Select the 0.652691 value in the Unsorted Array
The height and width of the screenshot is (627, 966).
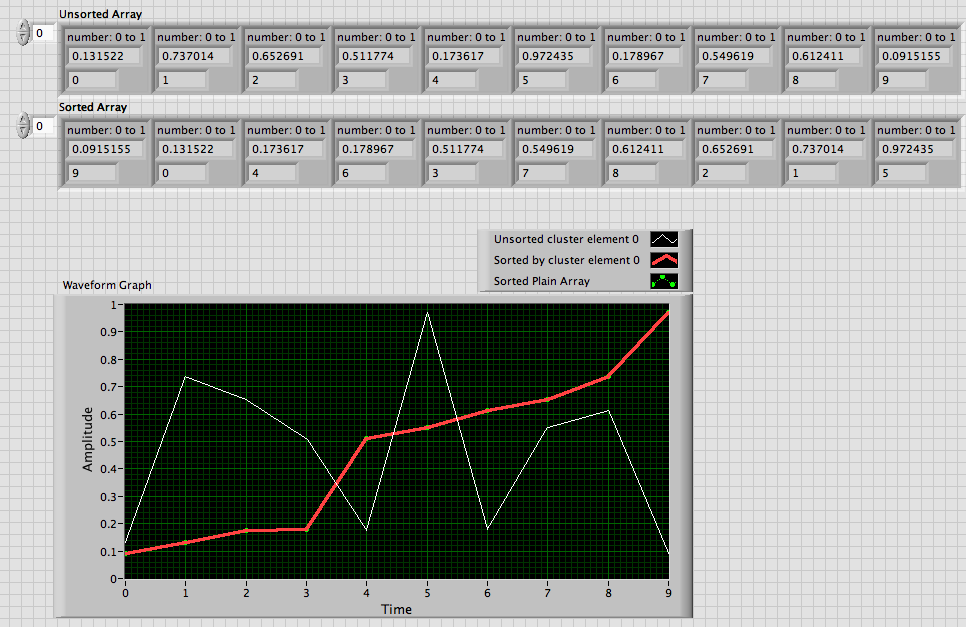tap(284, 56)
